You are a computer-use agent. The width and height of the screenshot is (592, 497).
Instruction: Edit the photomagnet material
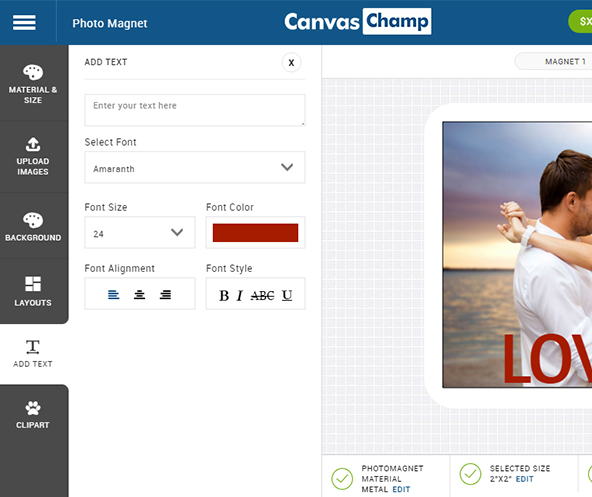point(401,489)
